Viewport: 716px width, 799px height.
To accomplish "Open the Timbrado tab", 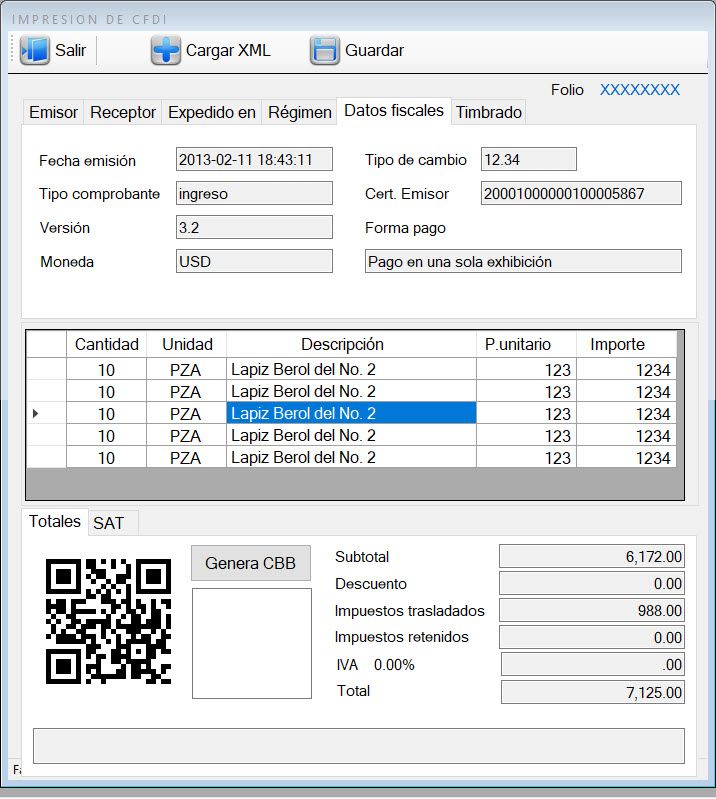I will (x=489, y=112).
